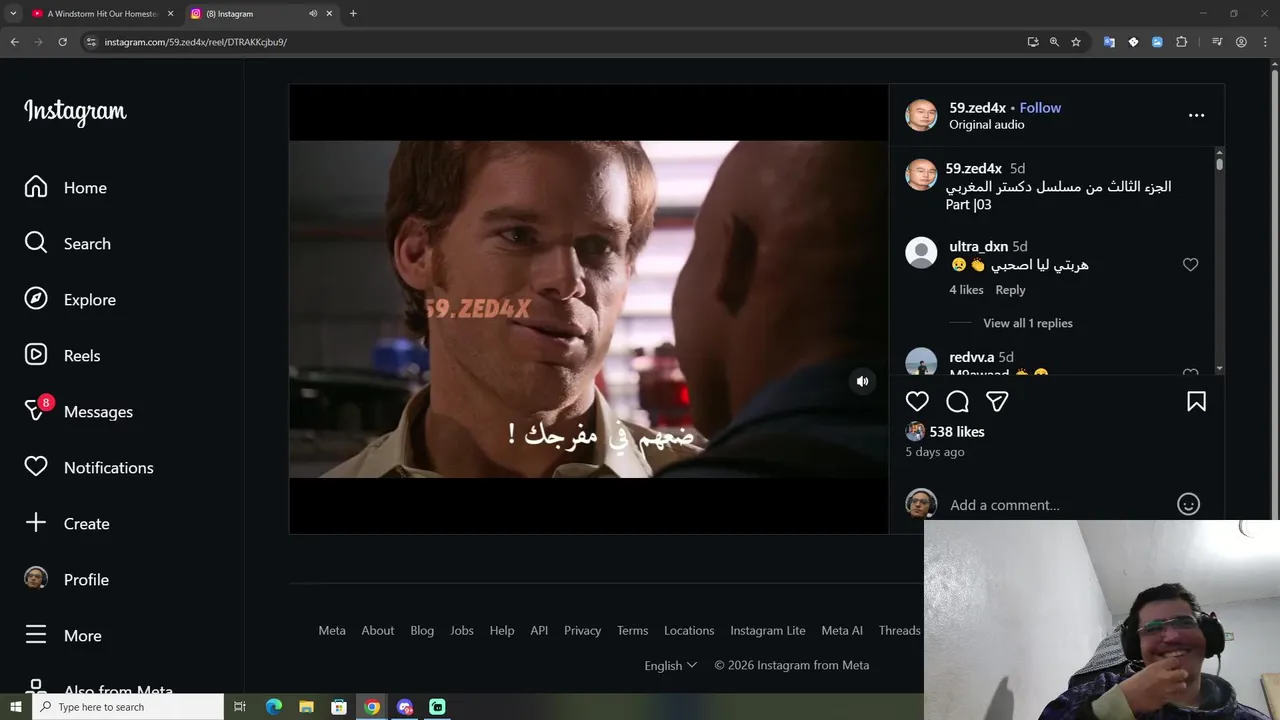Click the taskbar search box
The width and height of the screenshot is (1280, 720).
tap(128, 707)
